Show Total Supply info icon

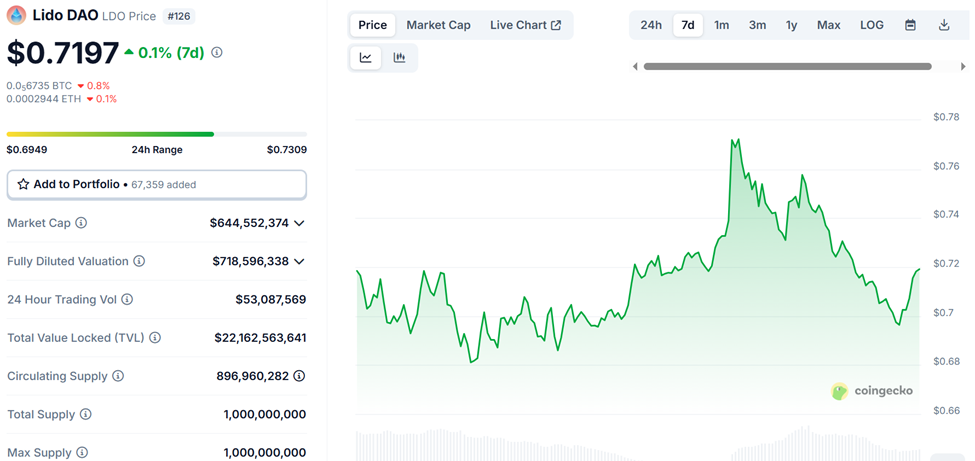click(86, 414)
